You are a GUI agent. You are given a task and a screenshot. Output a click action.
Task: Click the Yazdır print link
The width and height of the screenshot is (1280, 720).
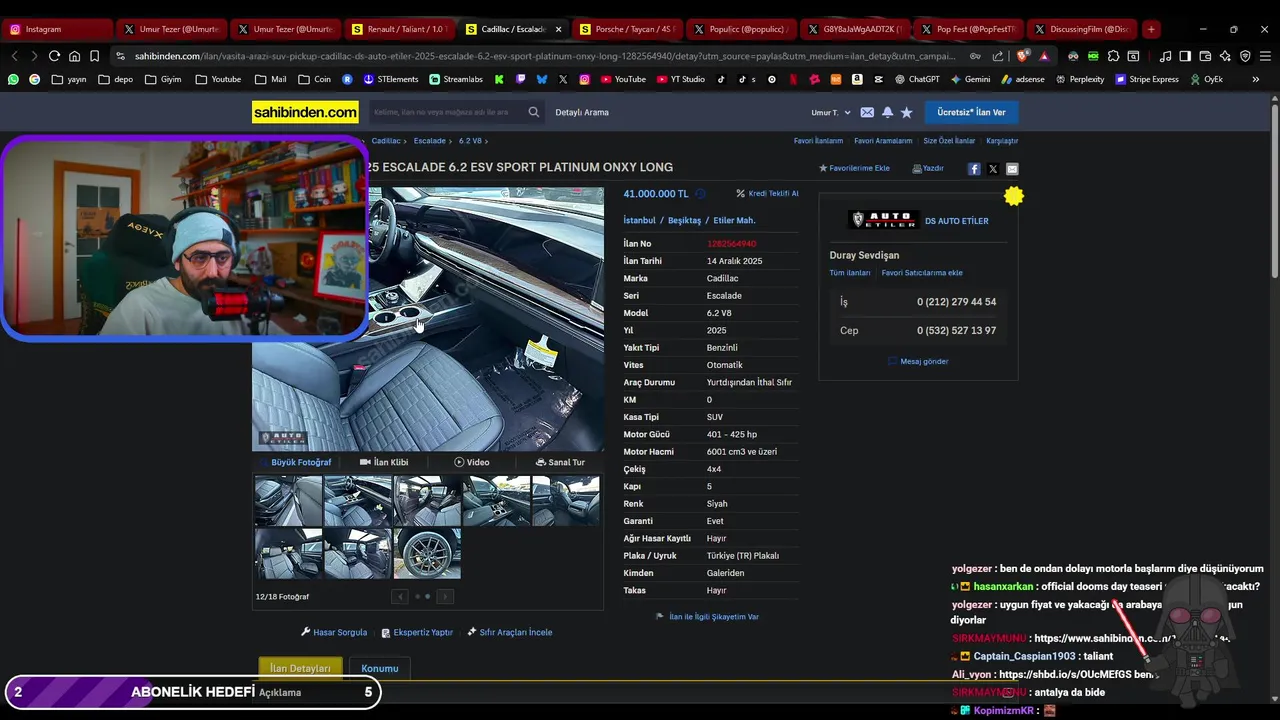(928, 169)
